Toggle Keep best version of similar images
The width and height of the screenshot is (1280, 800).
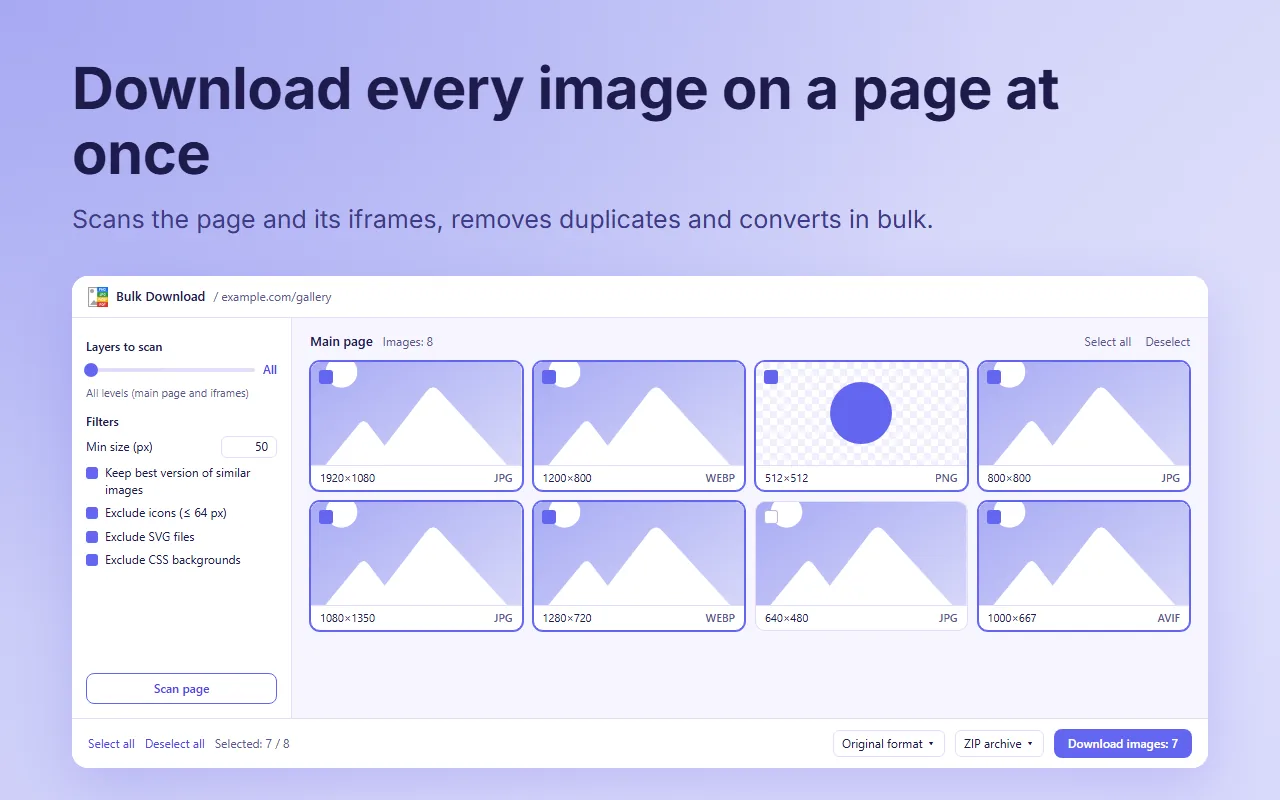point(92,473)
